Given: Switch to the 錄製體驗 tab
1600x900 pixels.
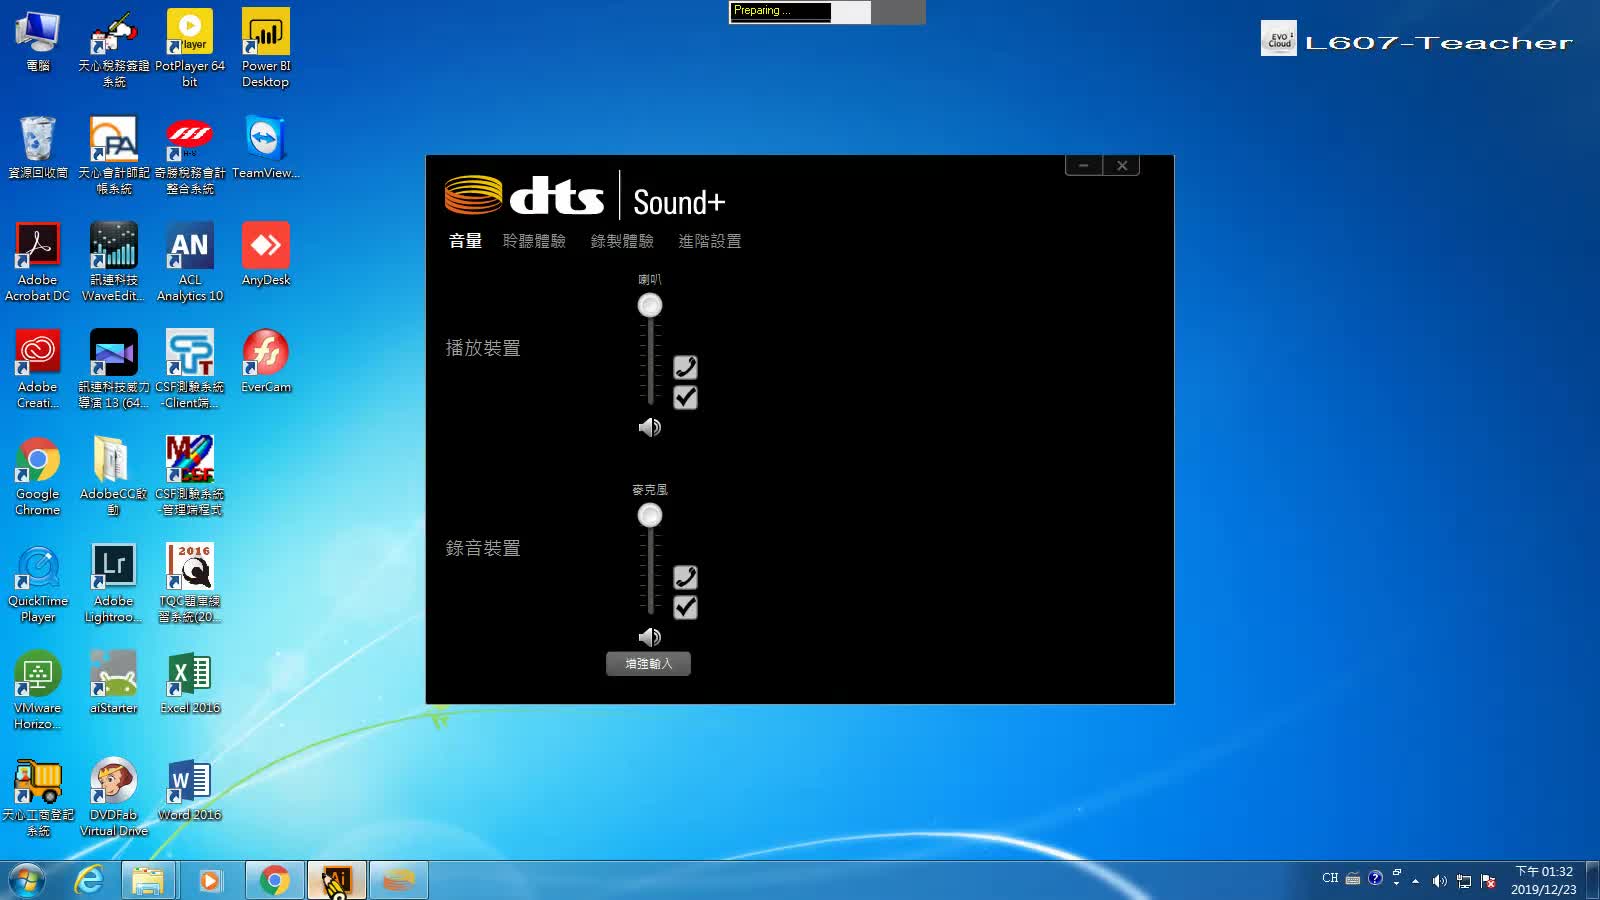Looking at the screenshot, I should [622, 241].
